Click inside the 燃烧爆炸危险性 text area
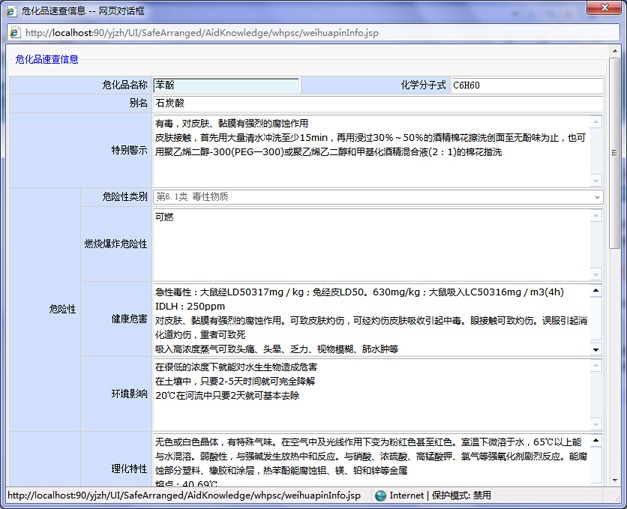Image resolution: width=627 pixels, height=509 pixels. point(370,243)
